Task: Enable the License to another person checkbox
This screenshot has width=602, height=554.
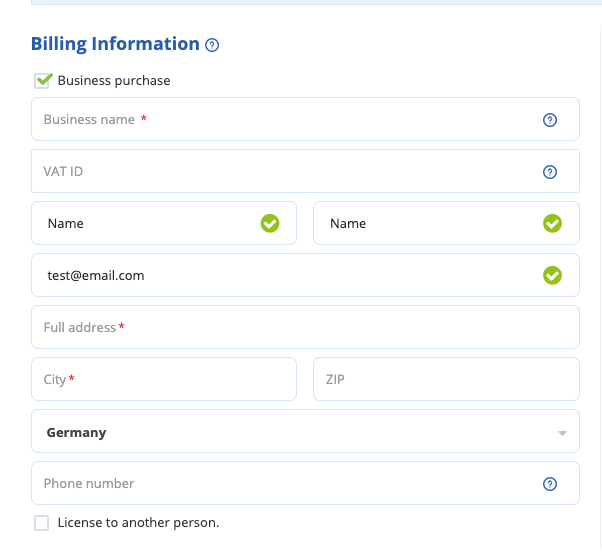Action: [41, 522]
